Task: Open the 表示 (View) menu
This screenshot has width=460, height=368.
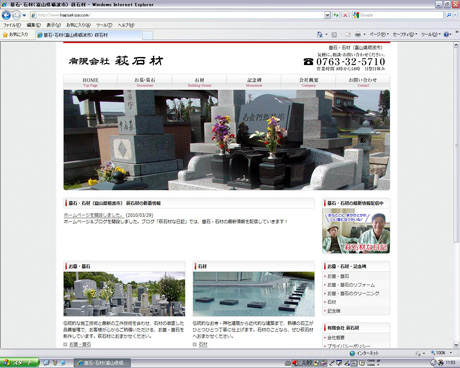Action: pyautogui.click(x=53, y=25)
